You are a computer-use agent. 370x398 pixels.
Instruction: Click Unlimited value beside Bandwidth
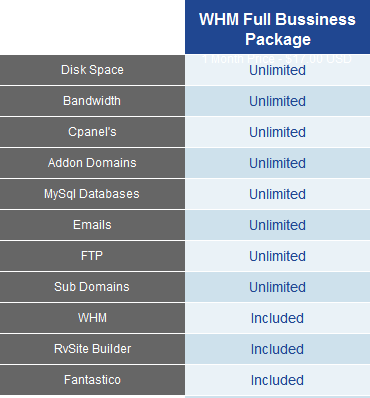(x=277, y=101)
